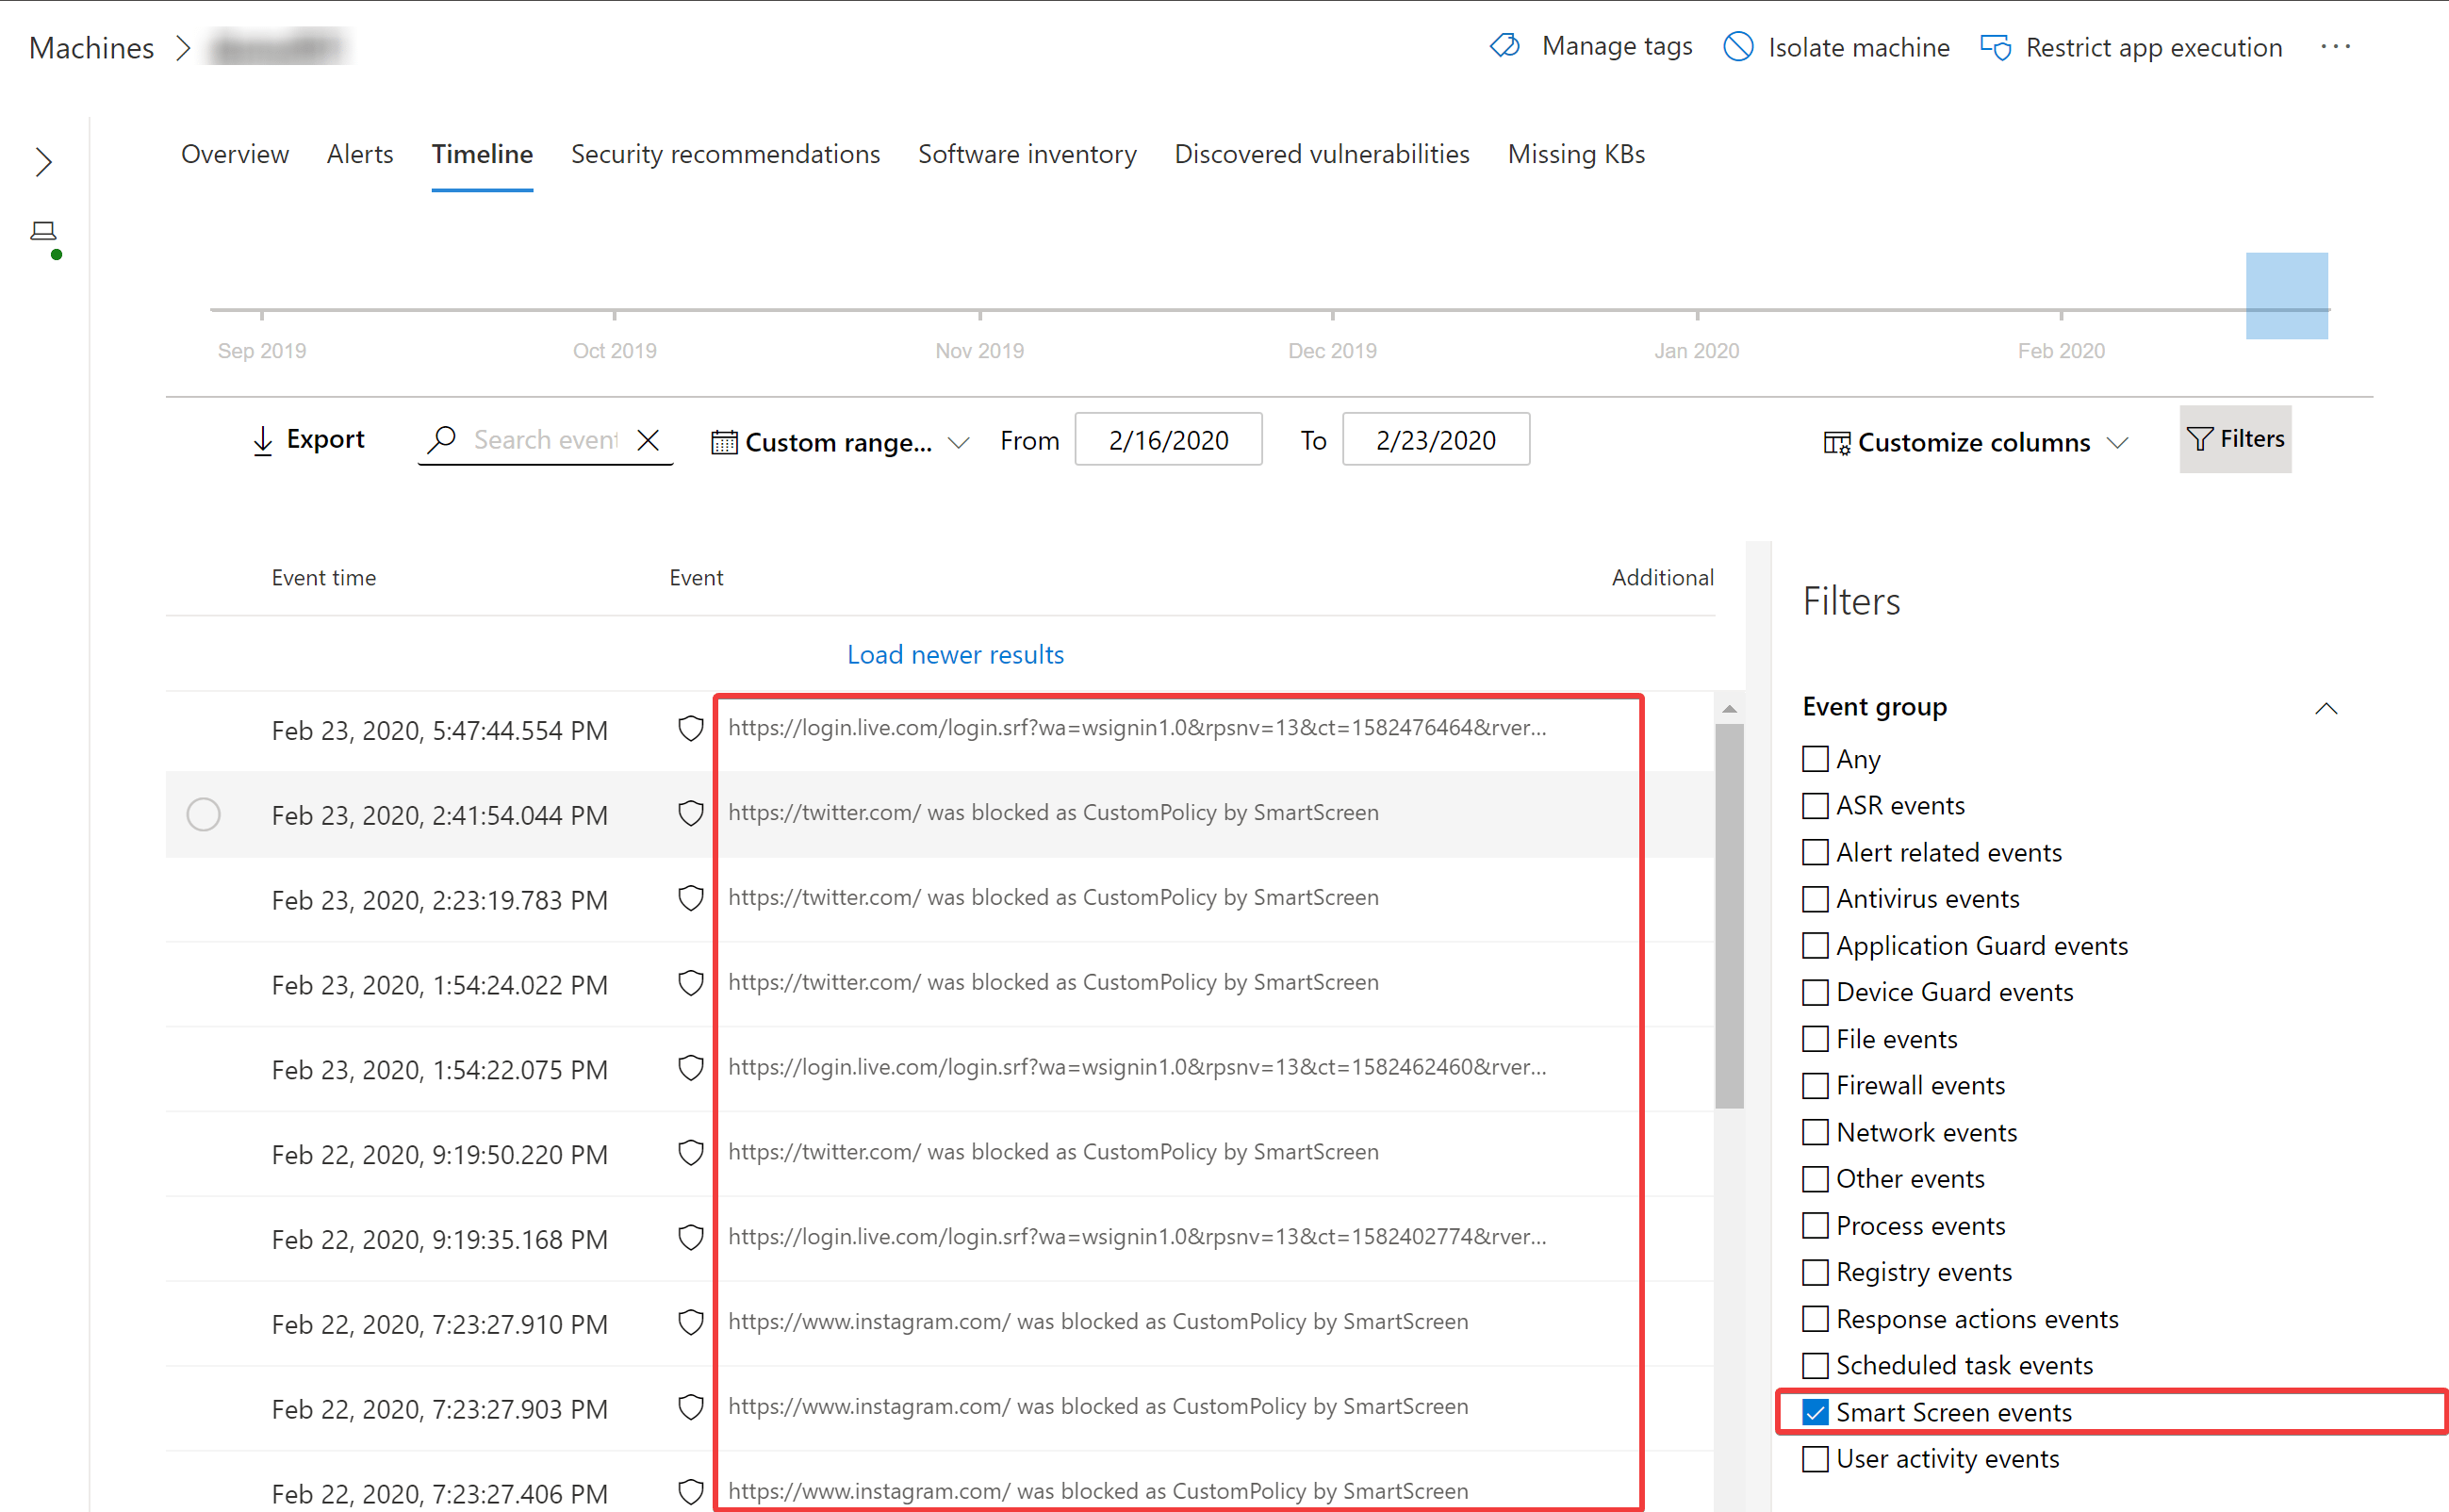Click the machine device icon in sidebar
This screenshot has width=2449, height=1512.
tap(43, 232)
